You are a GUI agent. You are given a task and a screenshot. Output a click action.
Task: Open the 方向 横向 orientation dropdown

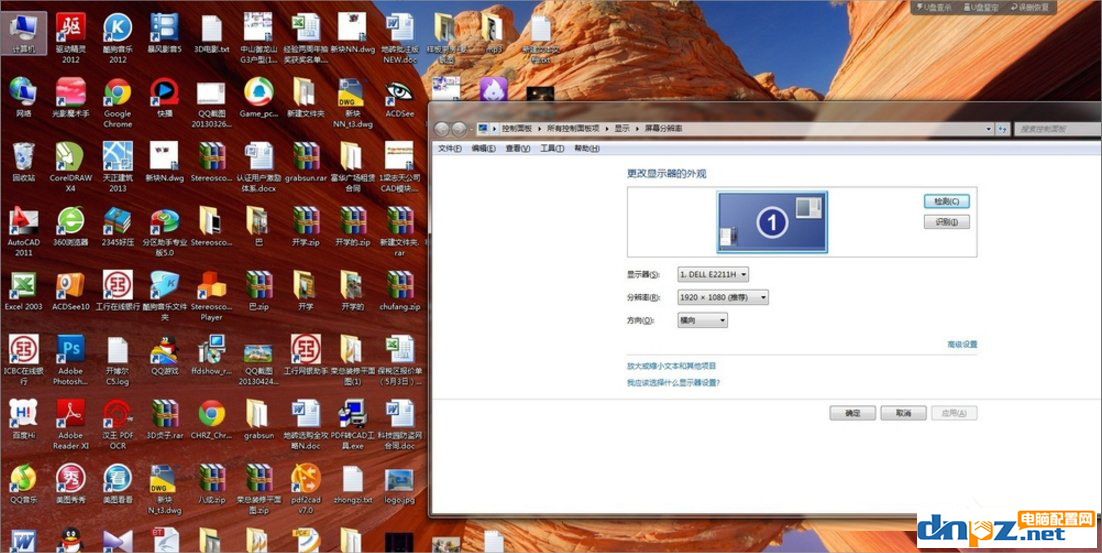[x=702, y=320]
